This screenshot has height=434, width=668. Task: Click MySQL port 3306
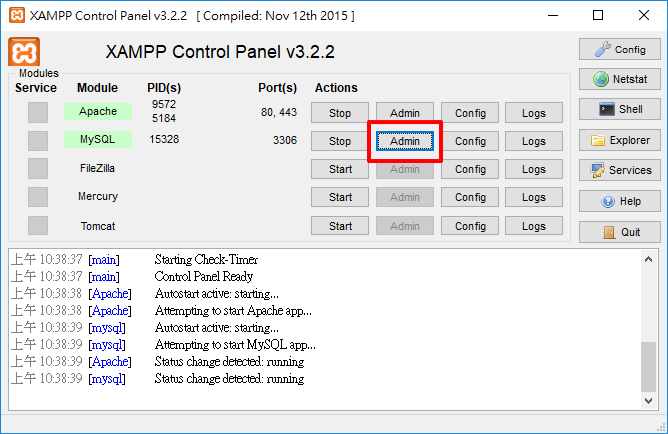click(x=285, y=140)
